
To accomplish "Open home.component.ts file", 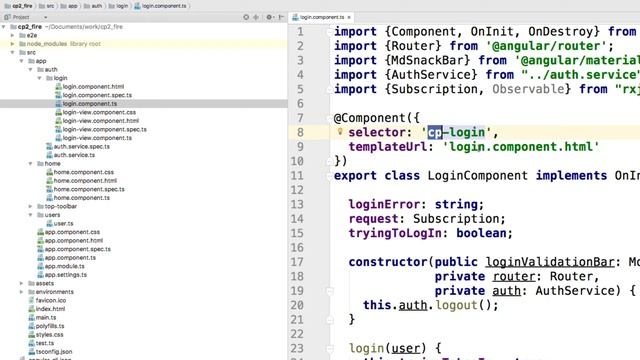I will pos(78,198).
